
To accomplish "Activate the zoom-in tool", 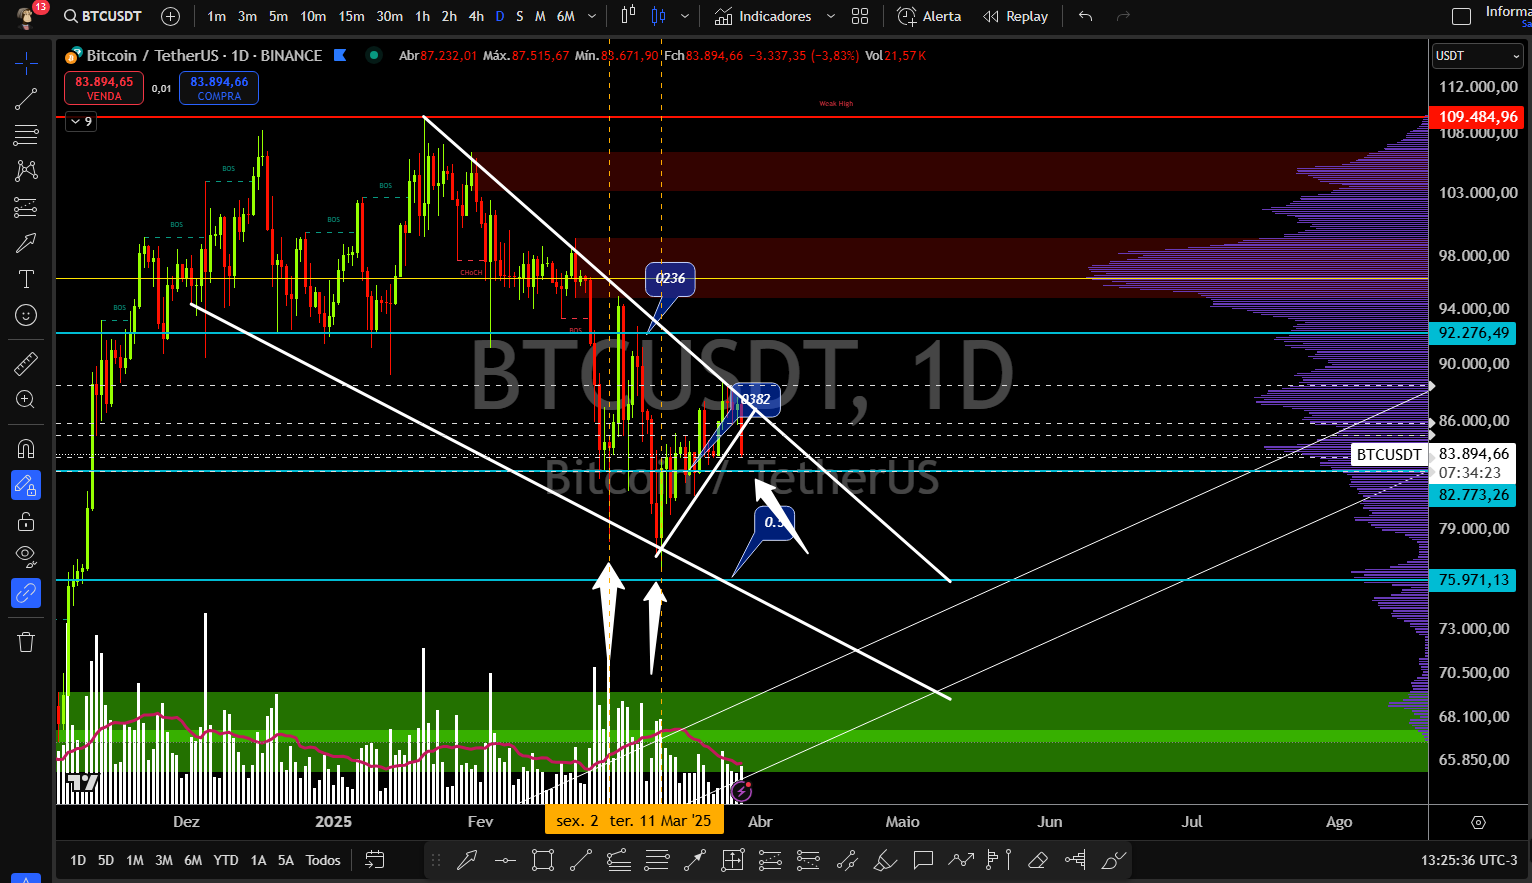I will pyautogui.click(x=26, y=399).
